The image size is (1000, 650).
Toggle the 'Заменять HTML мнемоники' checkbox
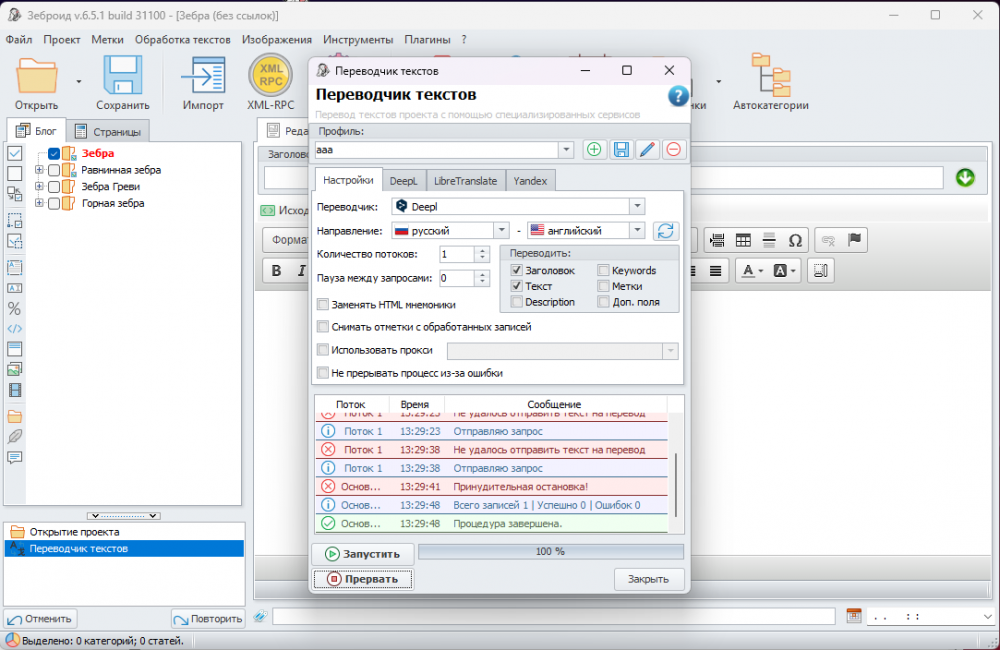tap(323, 305)
